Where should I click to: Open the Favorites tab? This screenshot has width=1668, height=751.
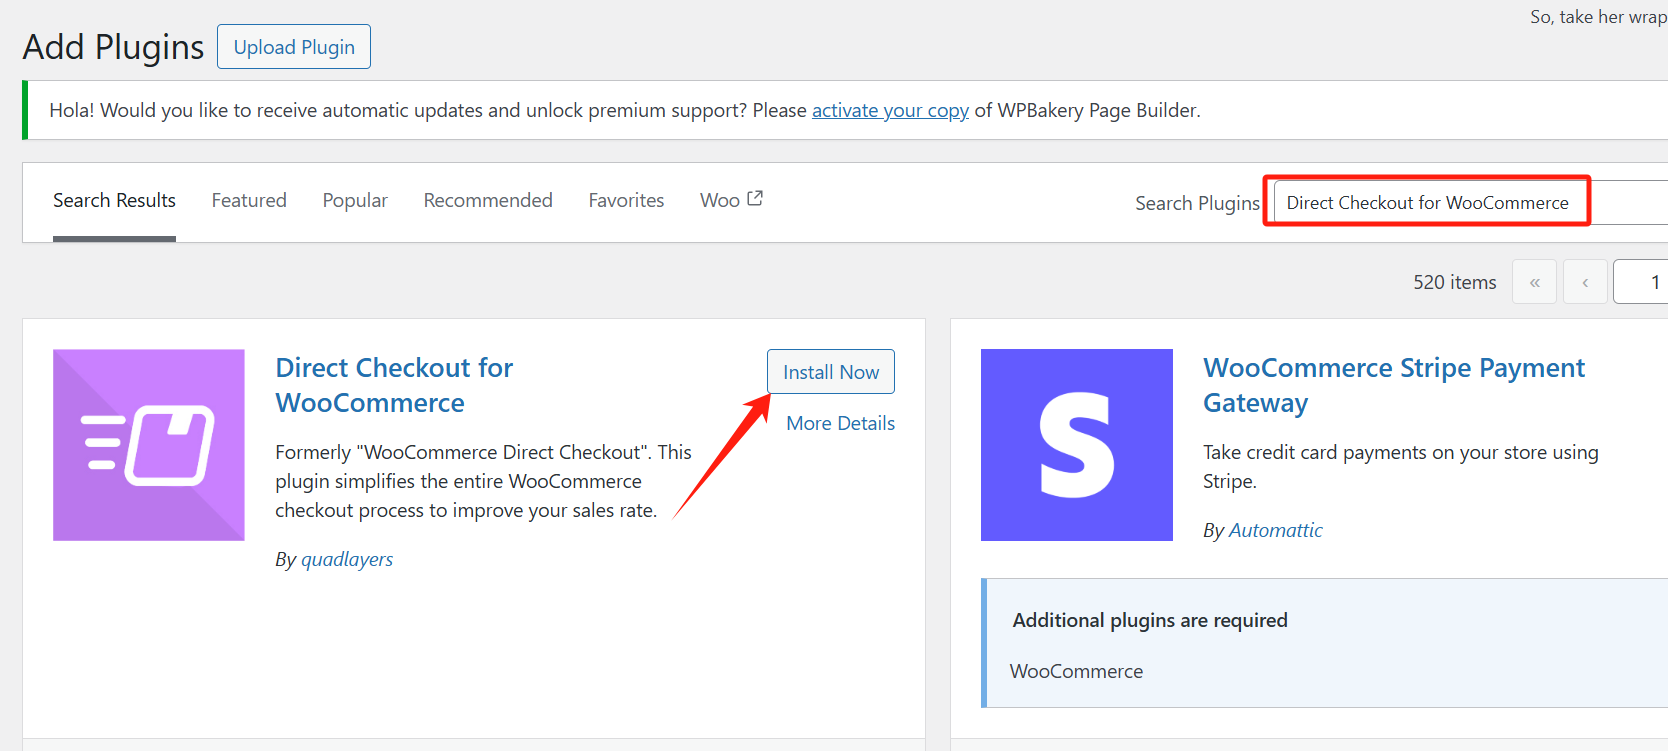(x=626, y=200)
